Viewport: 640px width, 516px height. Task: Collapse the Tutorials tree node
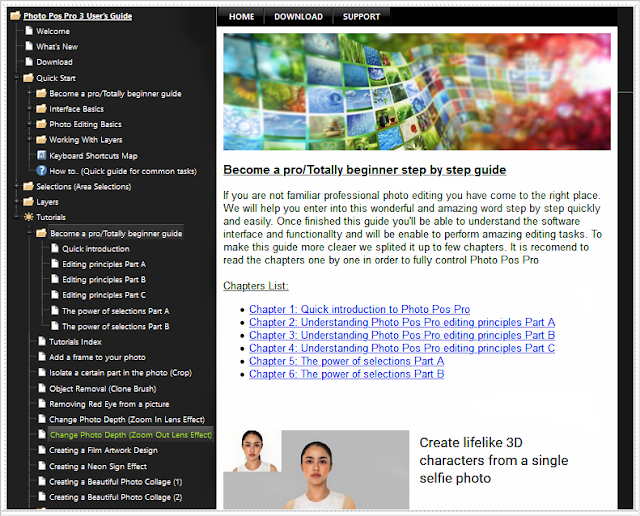point(17,217)
